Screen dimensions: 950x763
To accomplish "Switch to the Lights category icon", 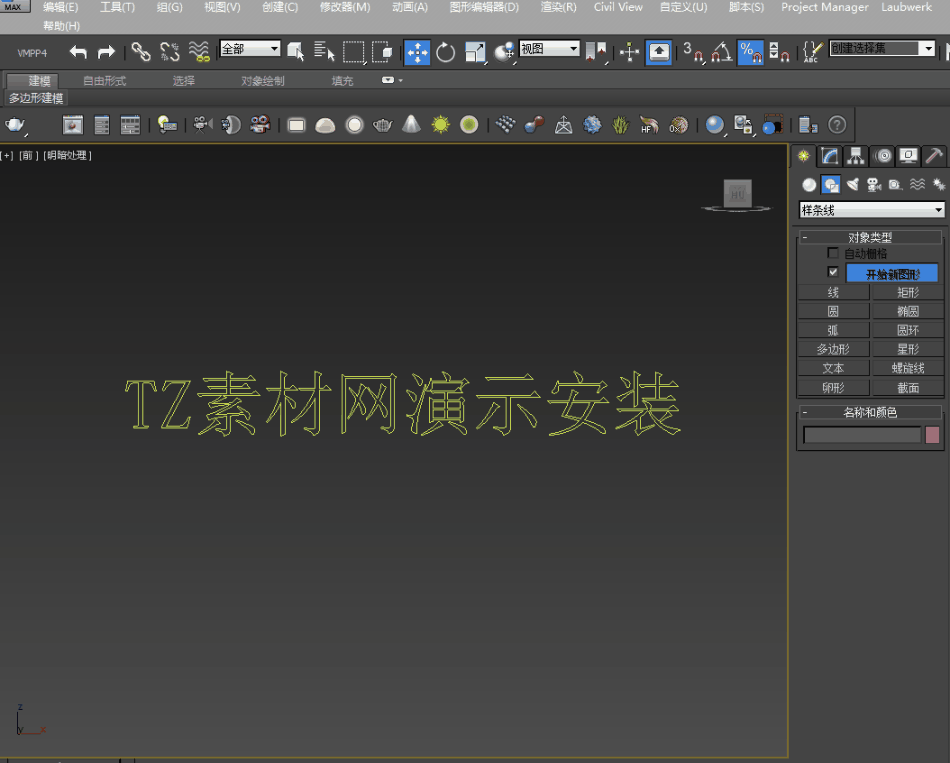I will tap(852, 185).
